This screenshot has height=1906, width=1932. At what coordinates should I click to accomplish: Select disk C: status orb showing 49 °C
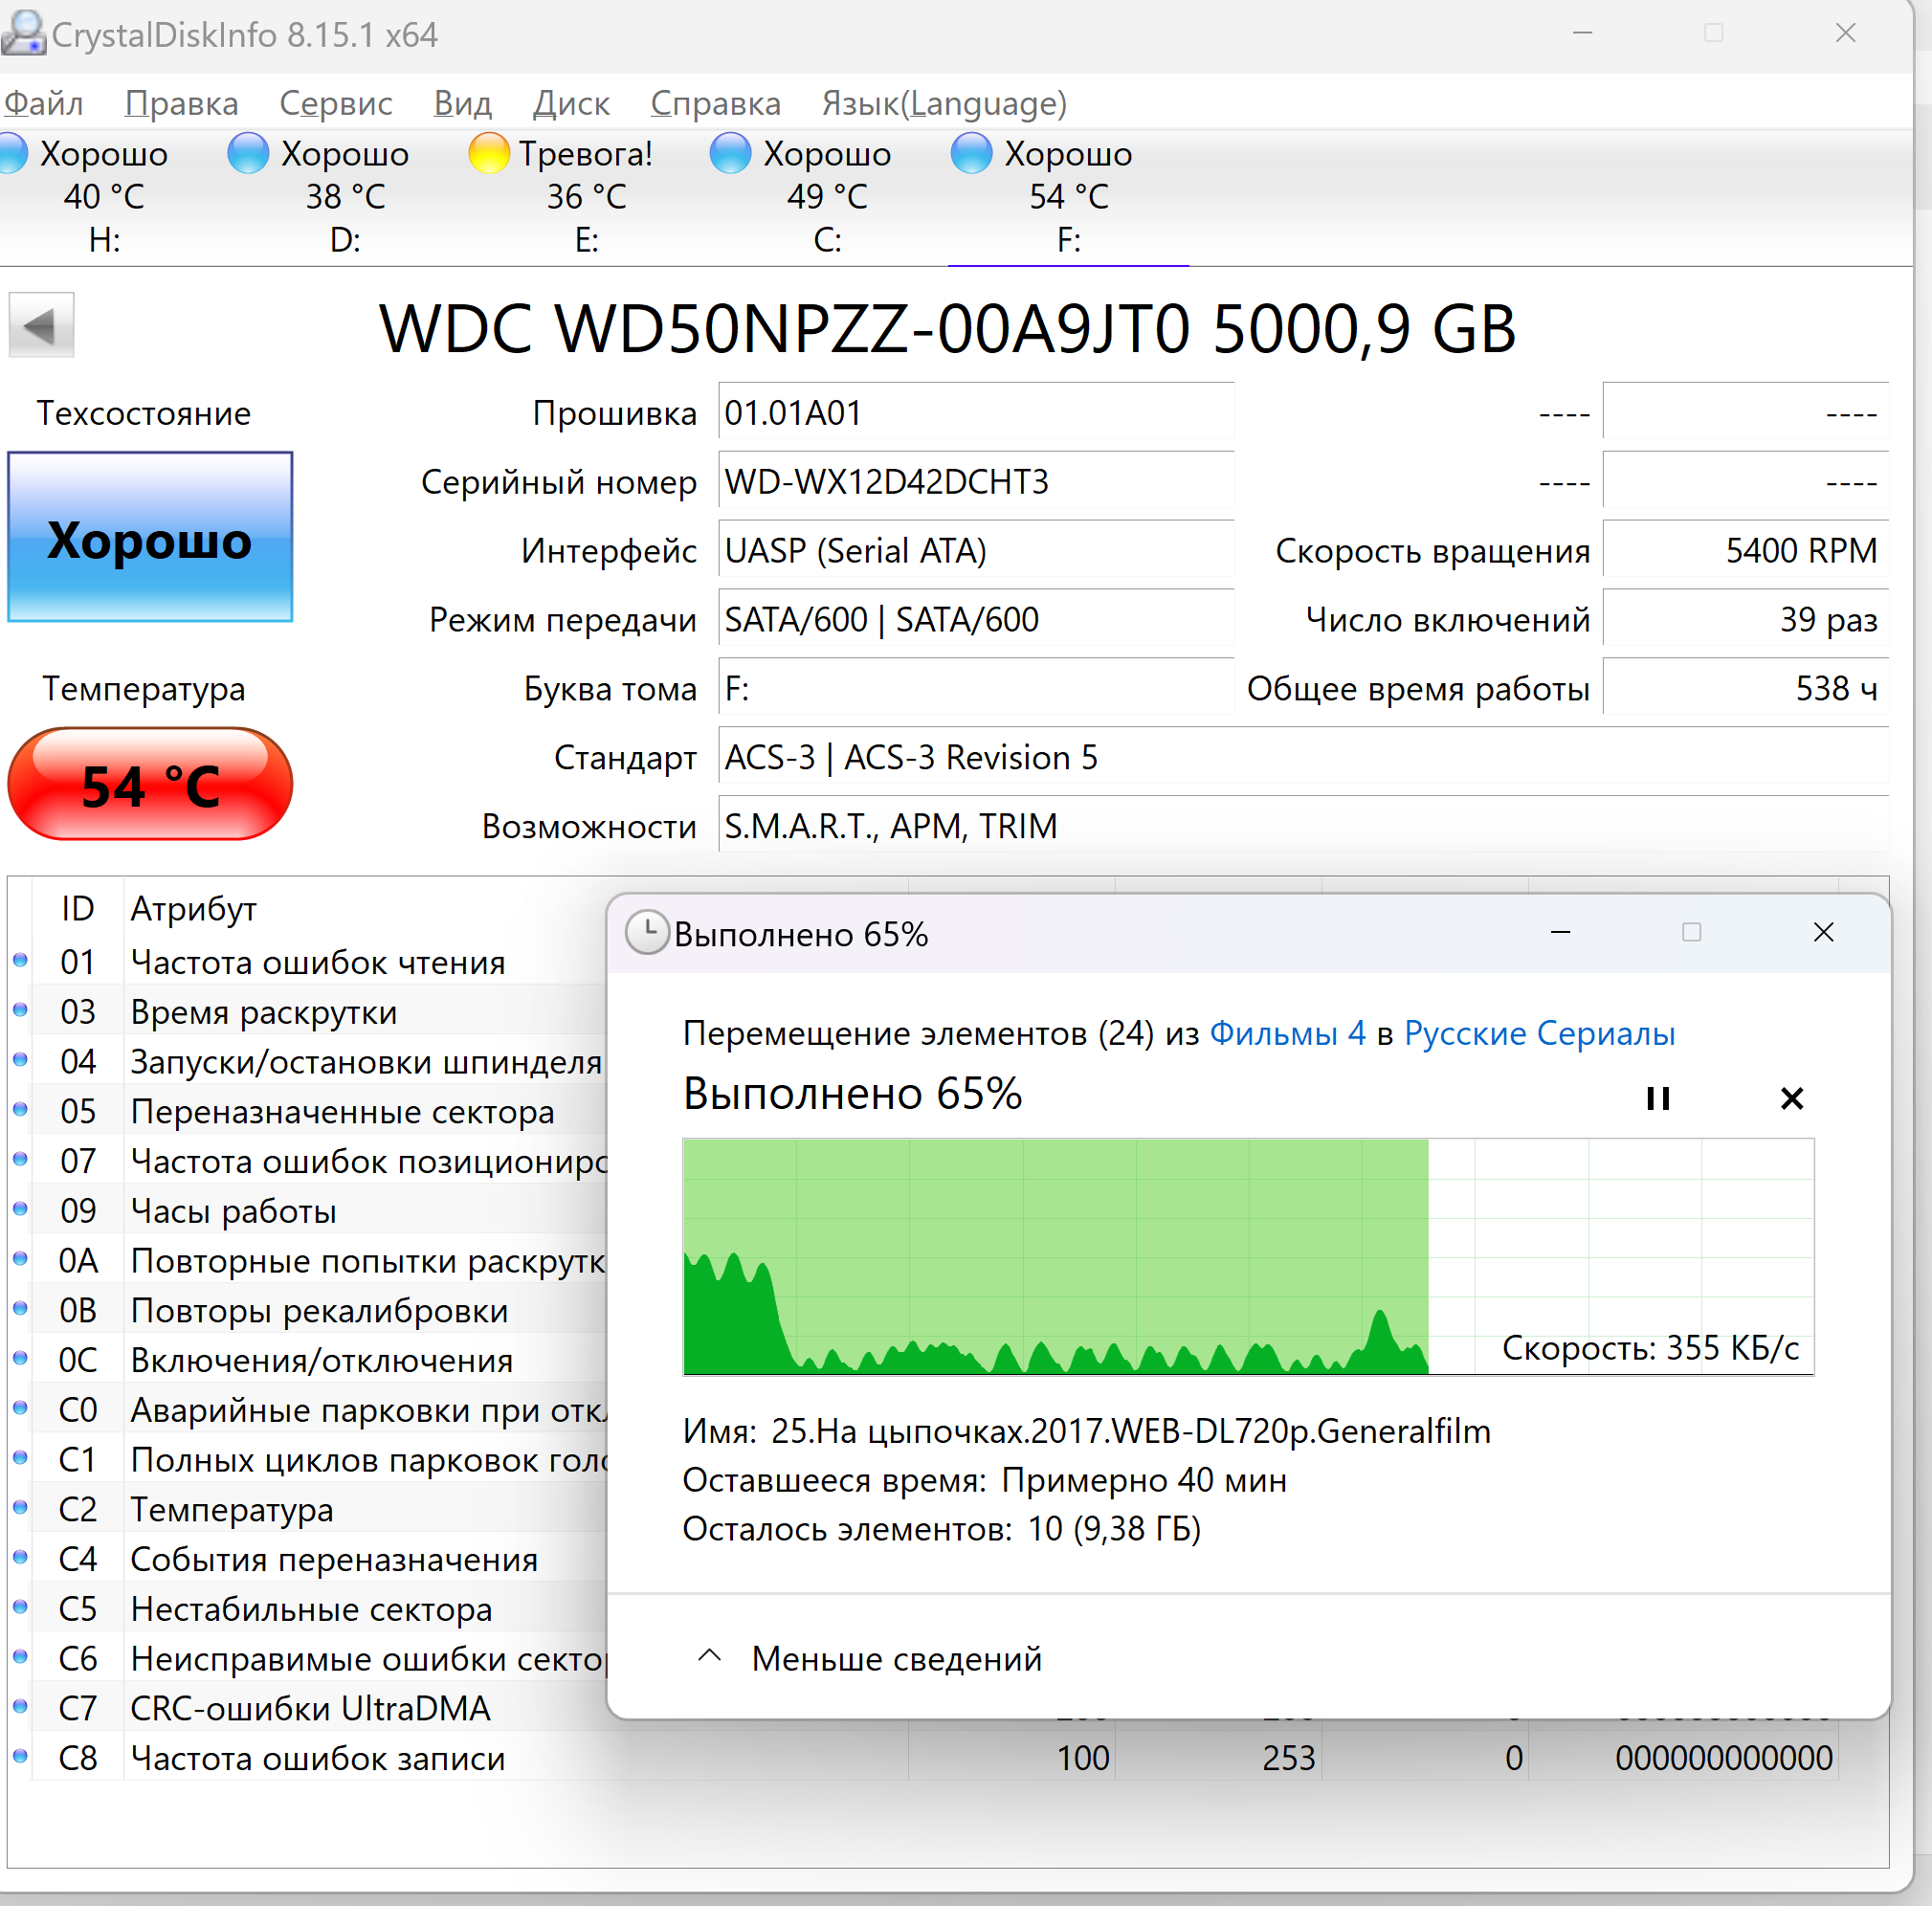click(730, 154)
